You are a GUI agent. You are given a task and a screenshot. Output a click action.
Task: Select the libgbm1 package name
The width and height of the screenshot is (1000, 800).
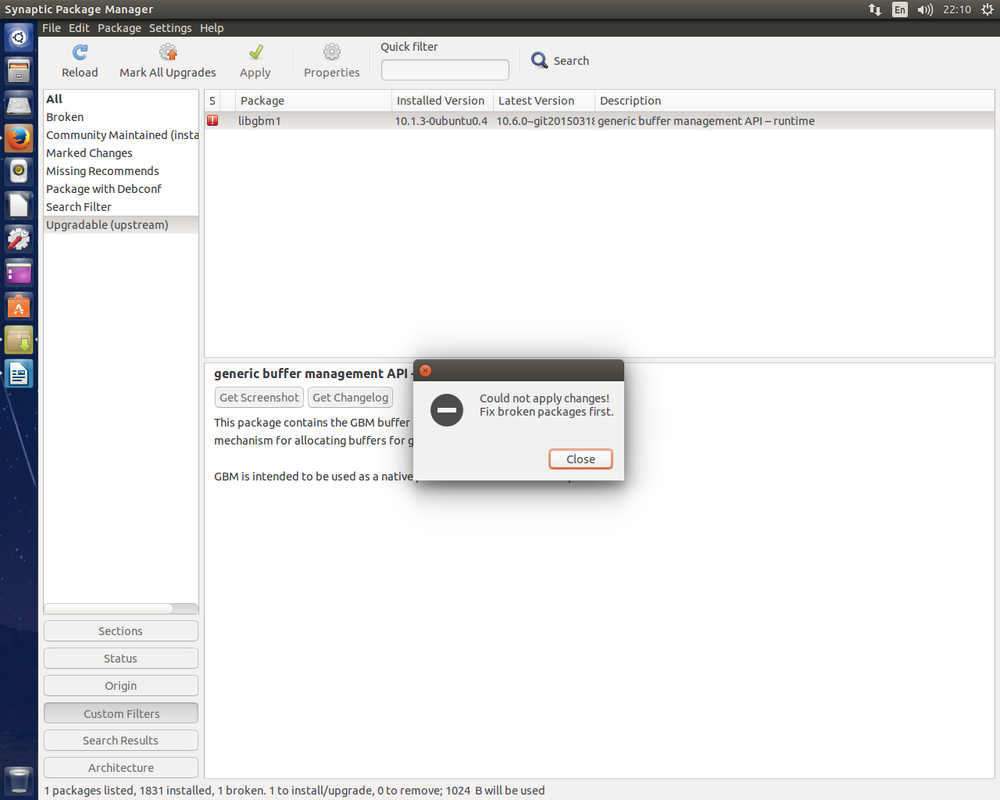tap(260, 121)
